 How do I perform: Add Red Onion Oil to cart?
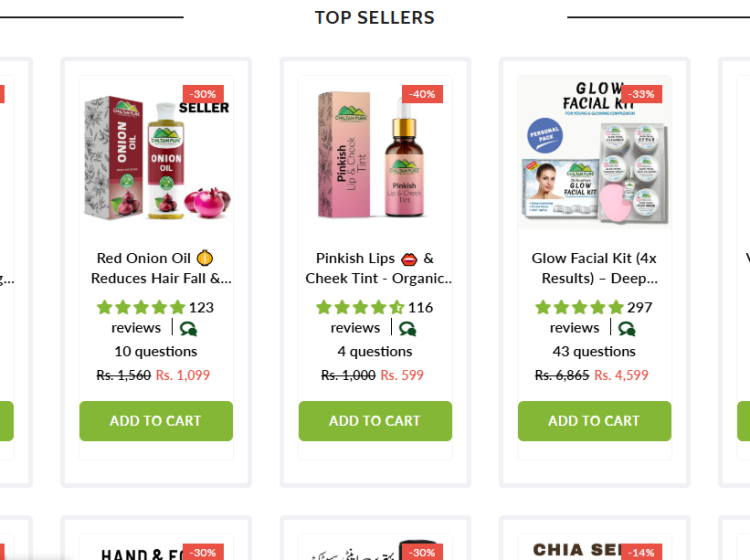[x=156, y=421]
